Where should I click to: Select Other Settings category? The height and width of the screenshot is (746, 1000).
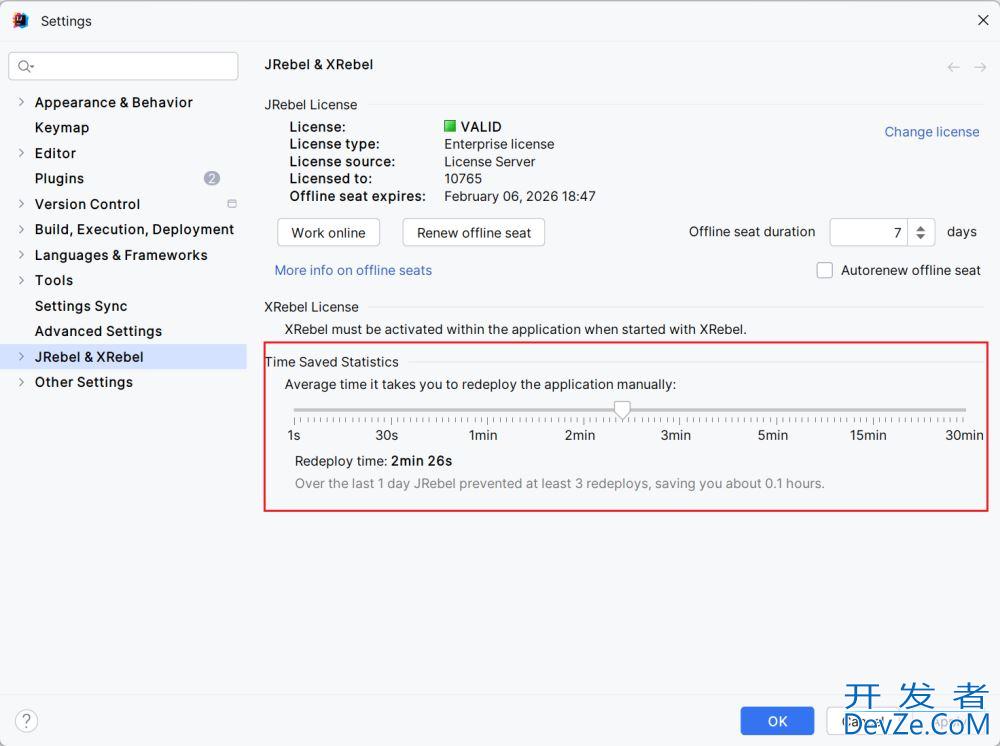click(x=84, y=383)
